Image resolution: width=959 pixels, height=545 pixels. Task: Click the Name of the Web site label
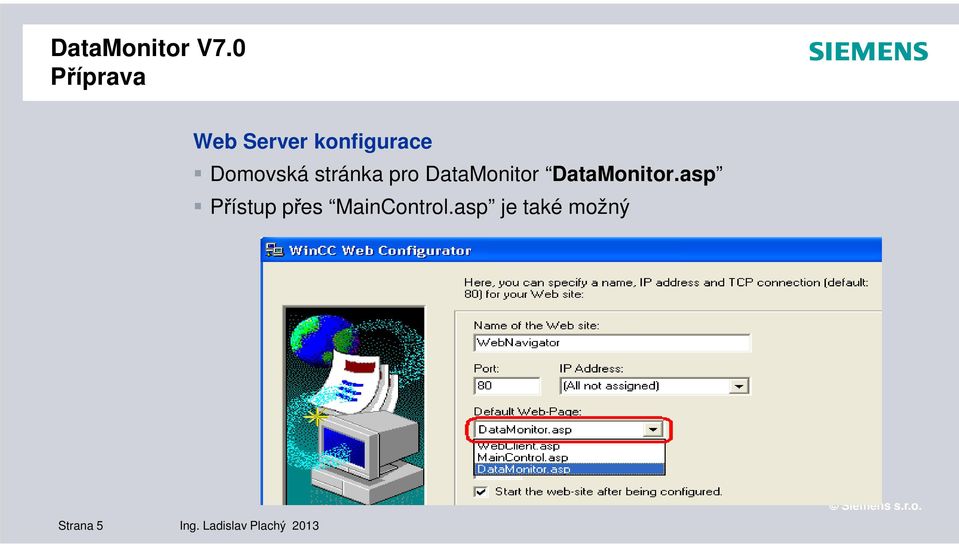point(536,325)
